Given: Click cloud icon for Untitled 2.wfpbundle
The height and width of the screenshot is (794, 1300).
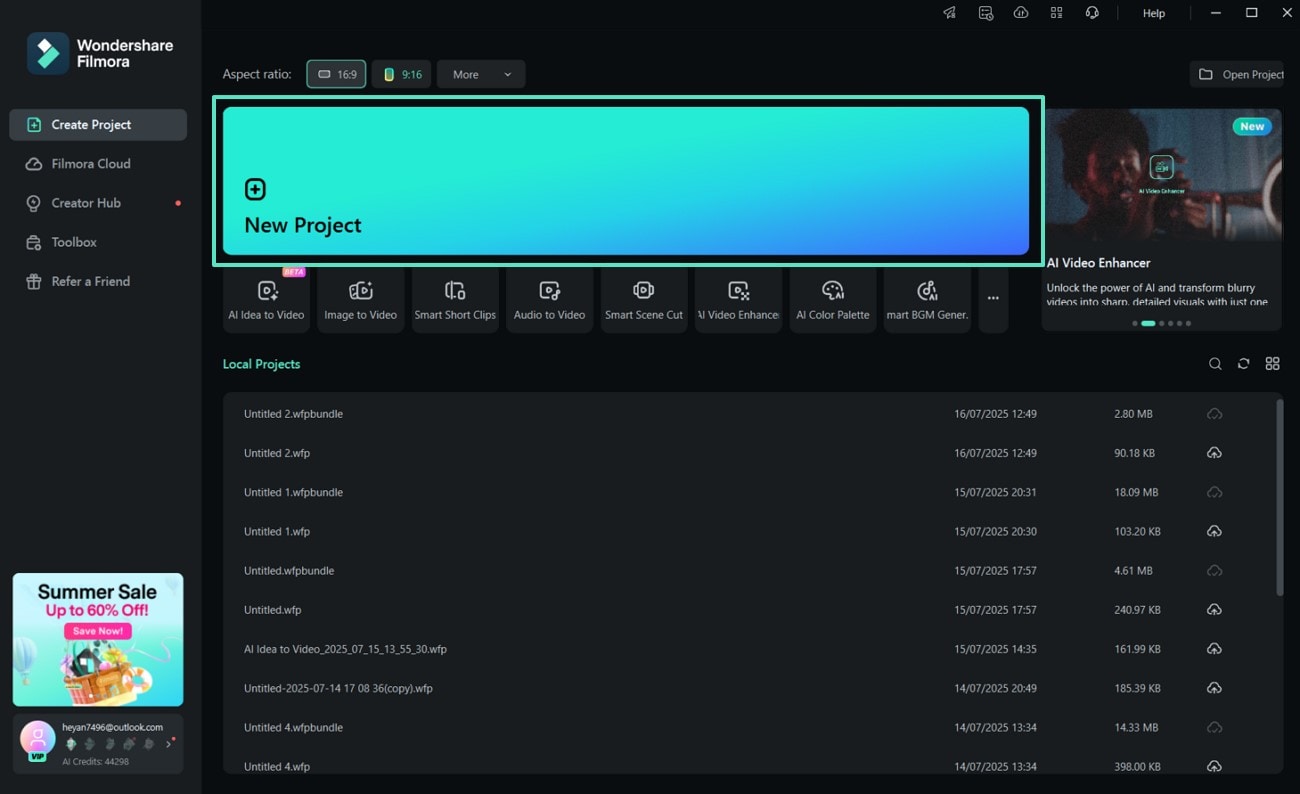Looking at the screenshot, I should (x=1214, y=414).
